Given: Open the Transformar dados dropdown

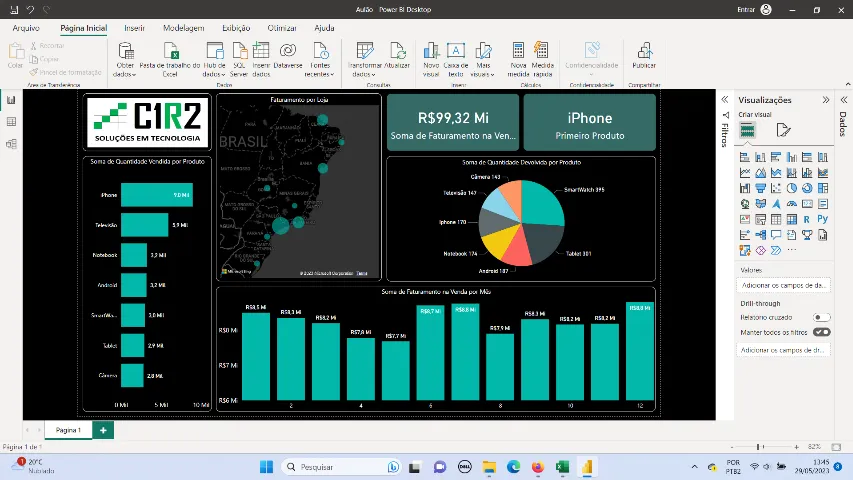Looking at the screenshot, I should [365, 74].
